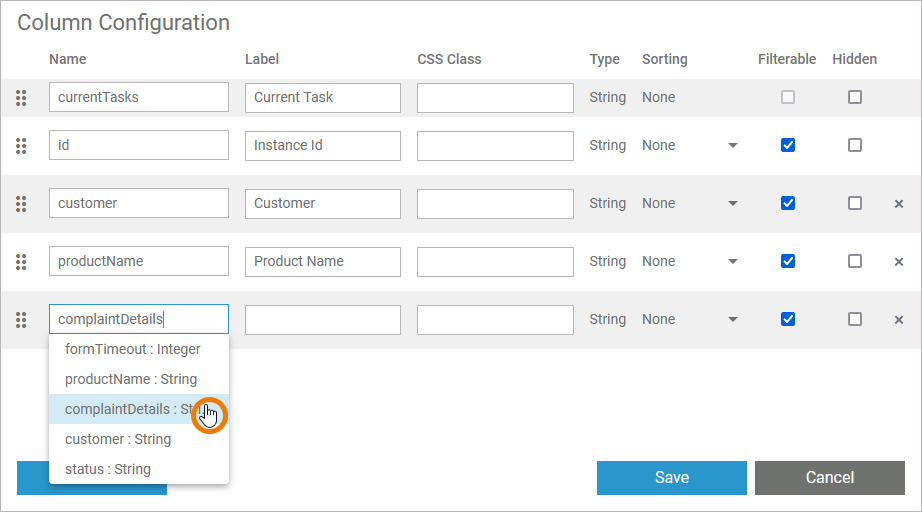Click the drag handle beside complaintDetails row

(x=21, y=320)
